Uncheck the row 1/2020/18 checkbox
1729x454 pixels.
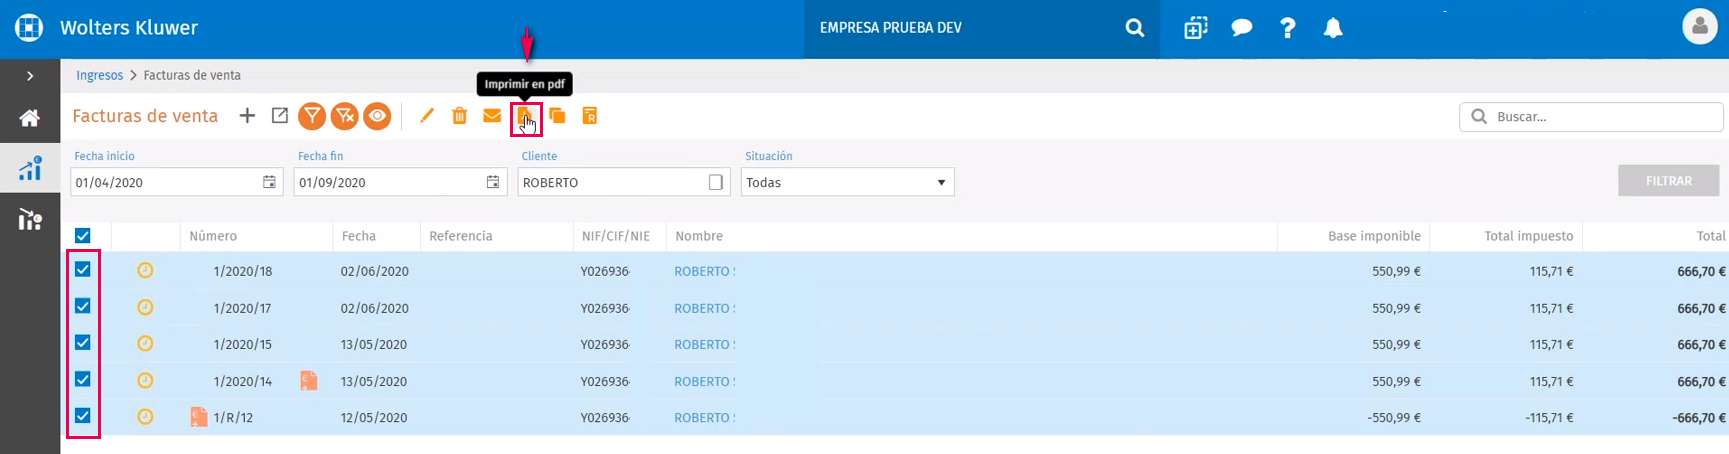coord(83,269)
